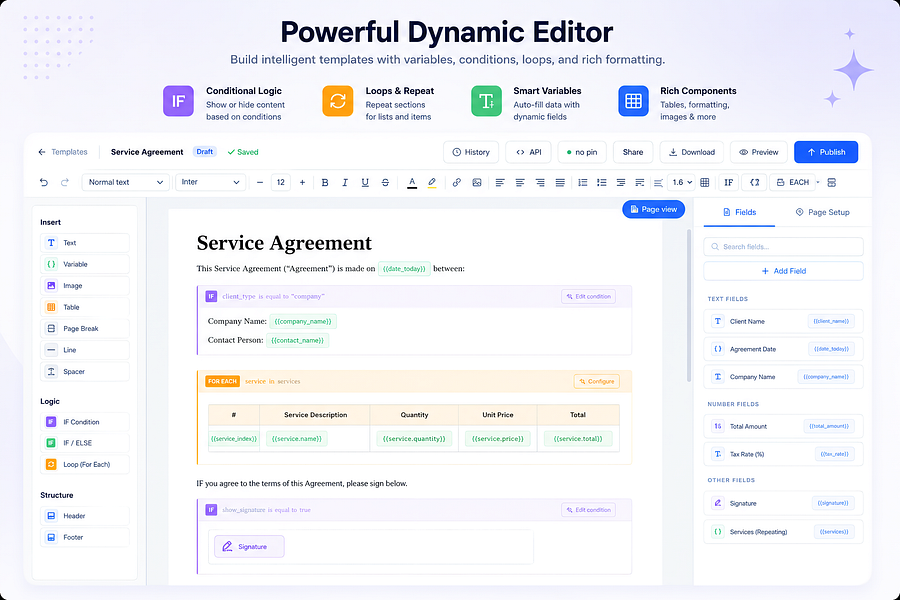The width and height of the screenshot is (900, 600).
Task: Insert a Spacer element
Action: 85,371
